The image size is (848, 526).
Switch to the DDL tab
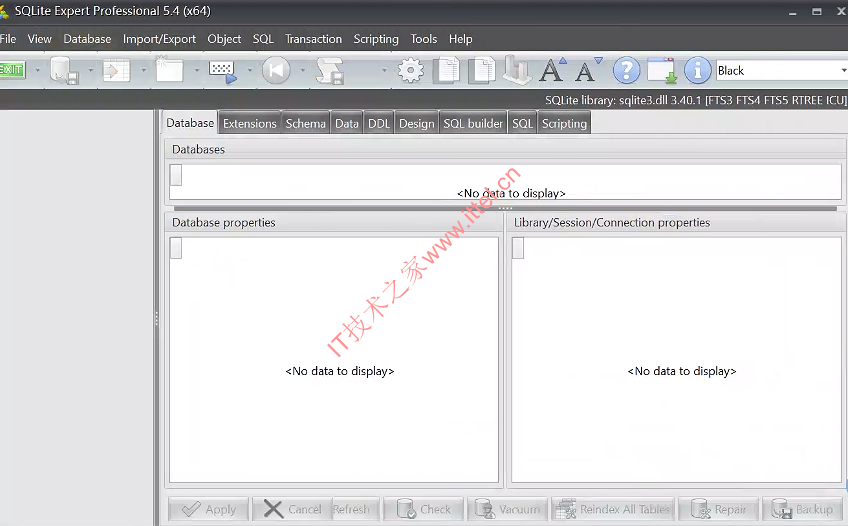coord(379,123)
